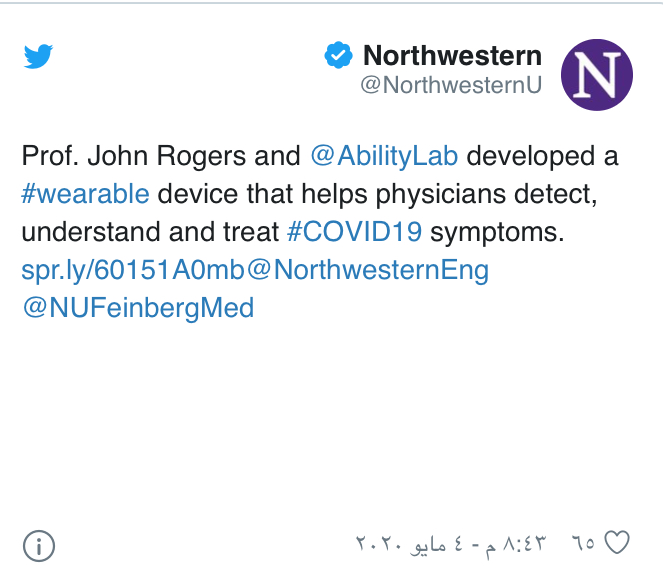Screen dimensions: 663x585
Task: Open the @NUFeinbergMed mention
Action: point(138,308)
